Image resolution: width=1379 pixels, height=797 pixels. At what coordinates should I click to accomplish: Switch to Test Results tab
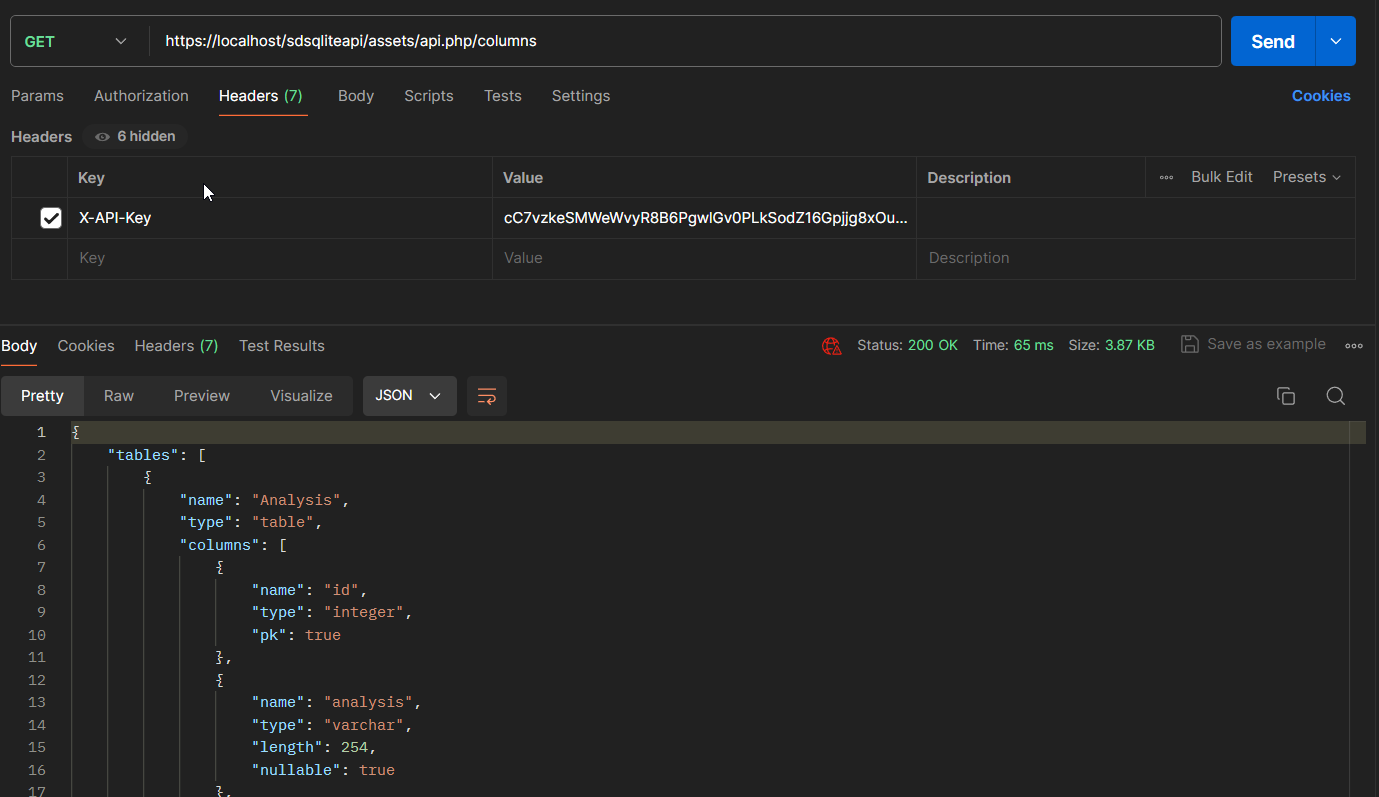pyautogui.click(x=281, y=346)
